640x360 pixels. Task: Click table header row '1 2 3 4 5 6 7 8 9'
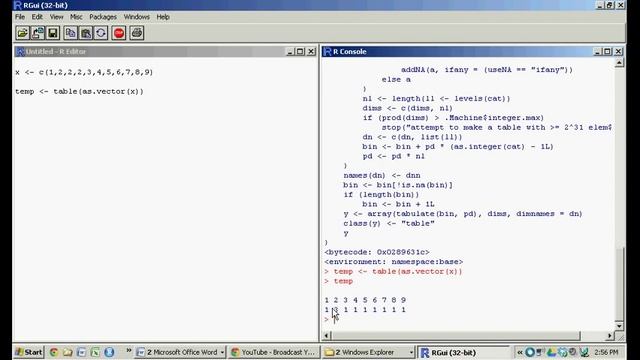pyautogui.click(x=365, y=300)
